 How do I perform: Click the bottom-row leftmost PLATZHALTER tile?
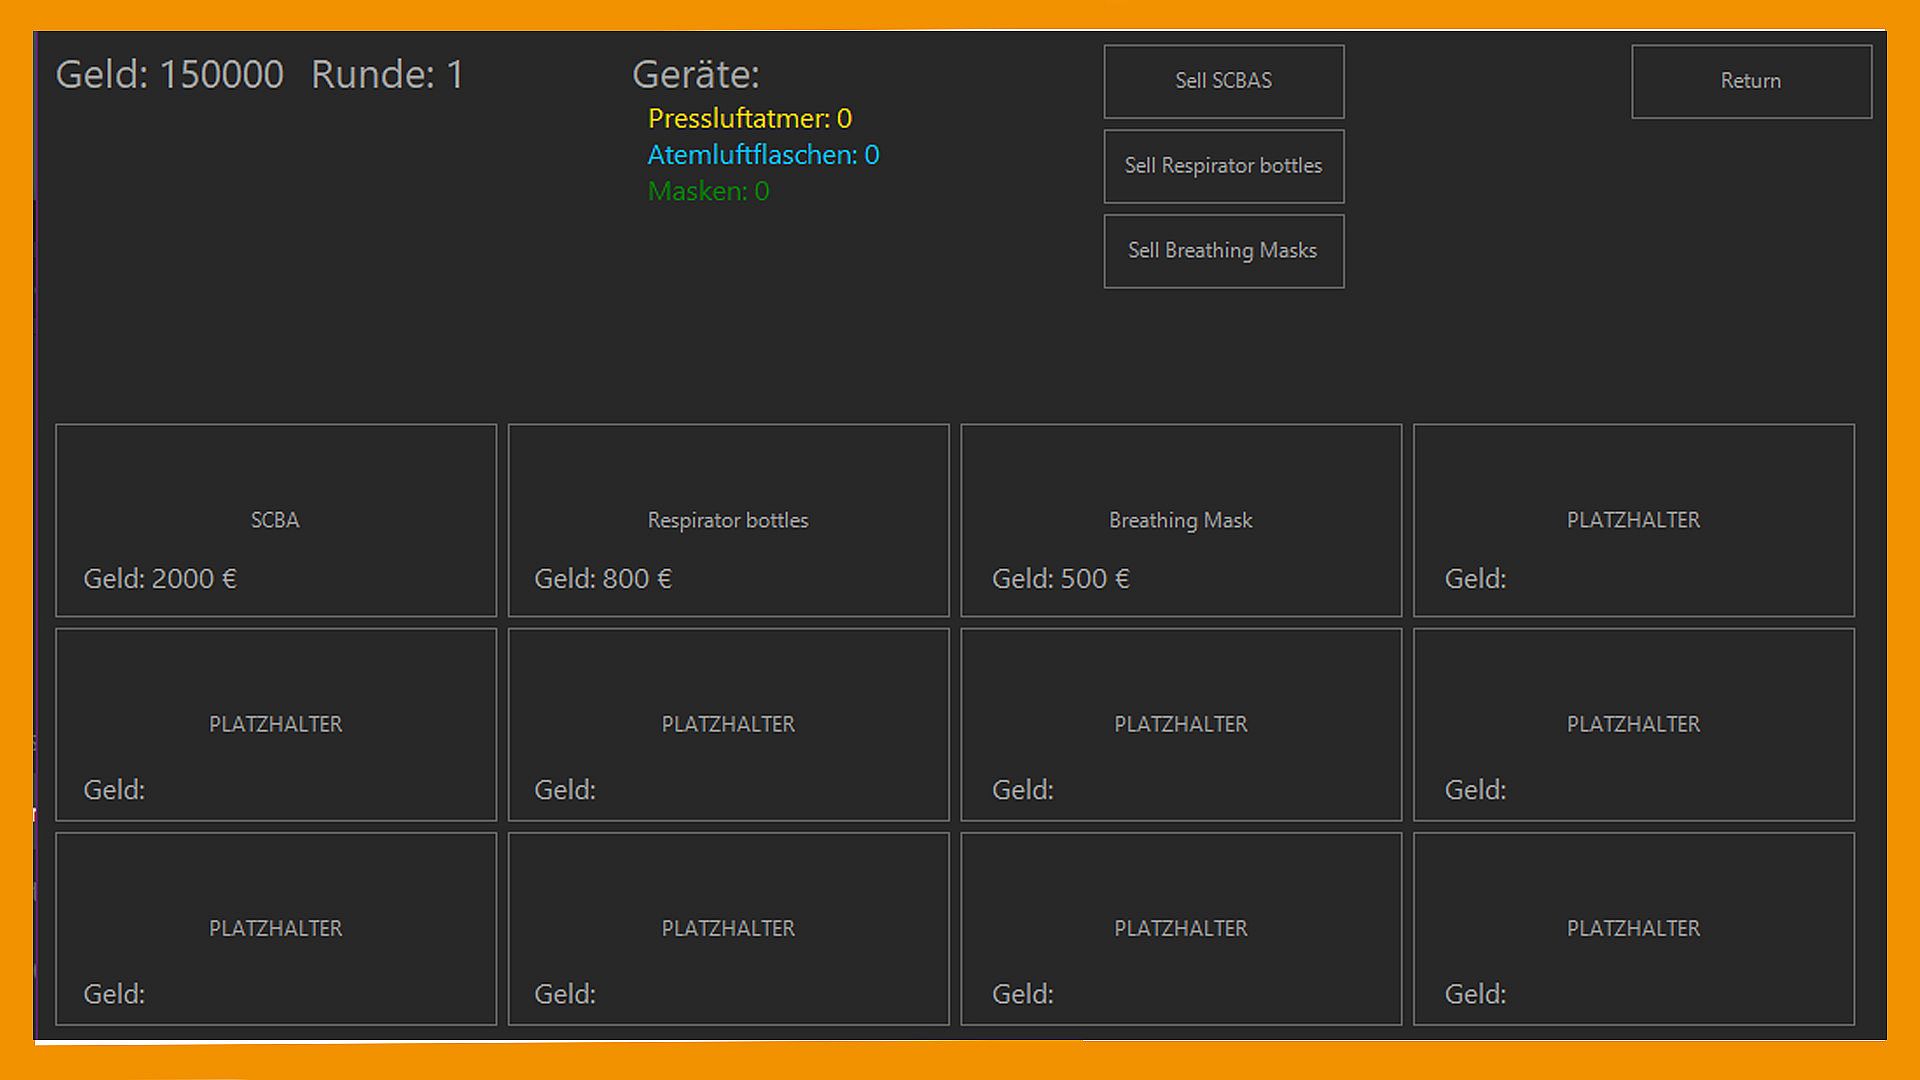click(275, 928)
